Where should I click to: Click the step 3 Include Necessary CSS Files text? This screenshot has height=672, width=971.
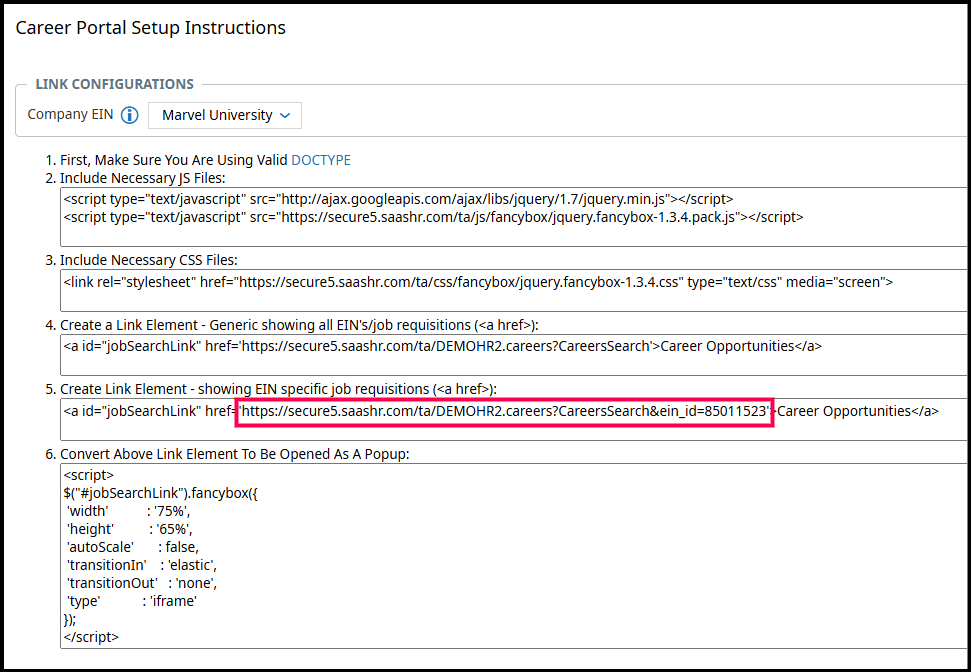149,260
